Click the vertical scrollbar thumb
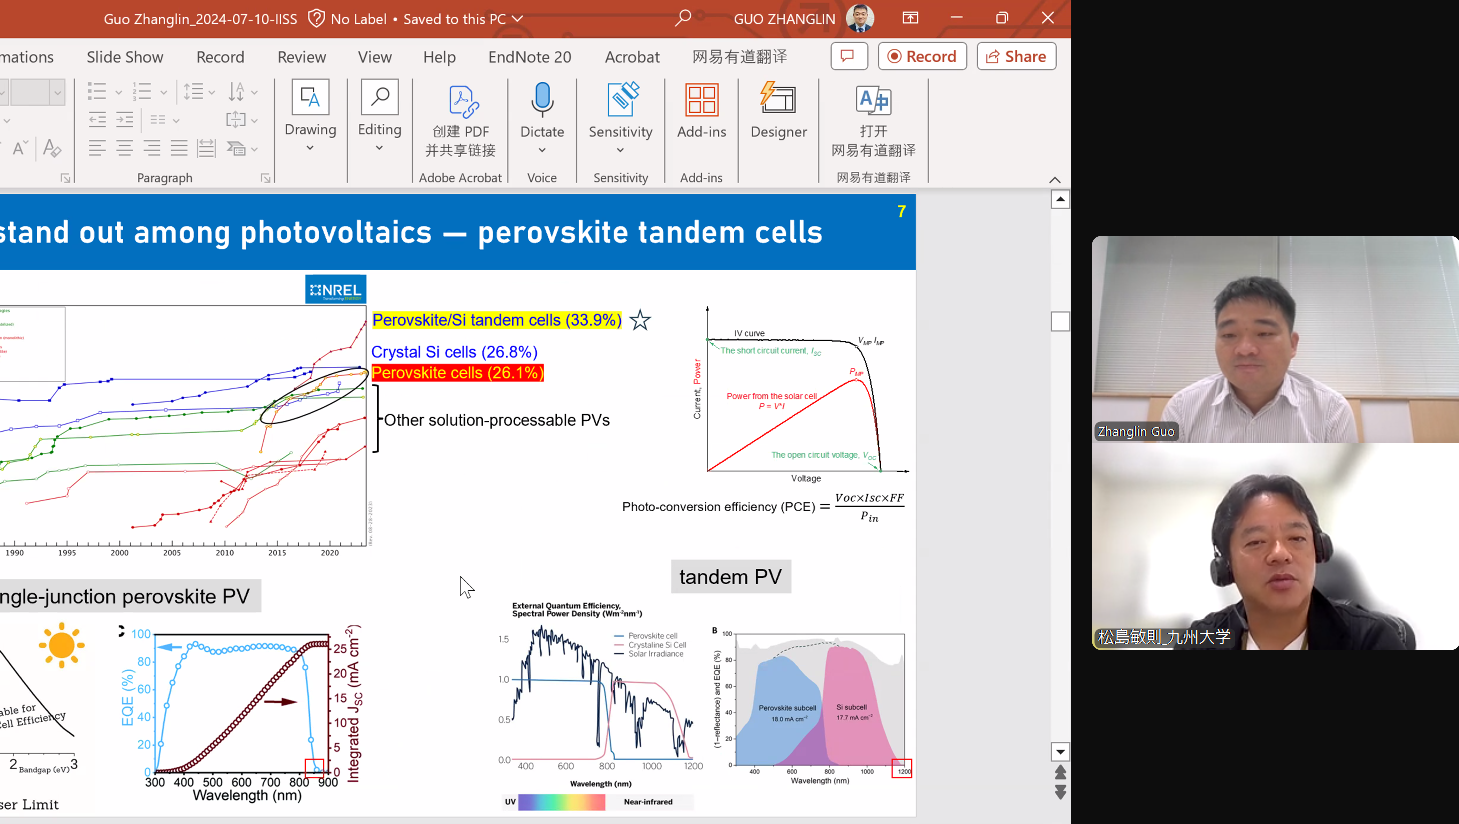Screen dimensions: 1459x824 [1060, 321]
